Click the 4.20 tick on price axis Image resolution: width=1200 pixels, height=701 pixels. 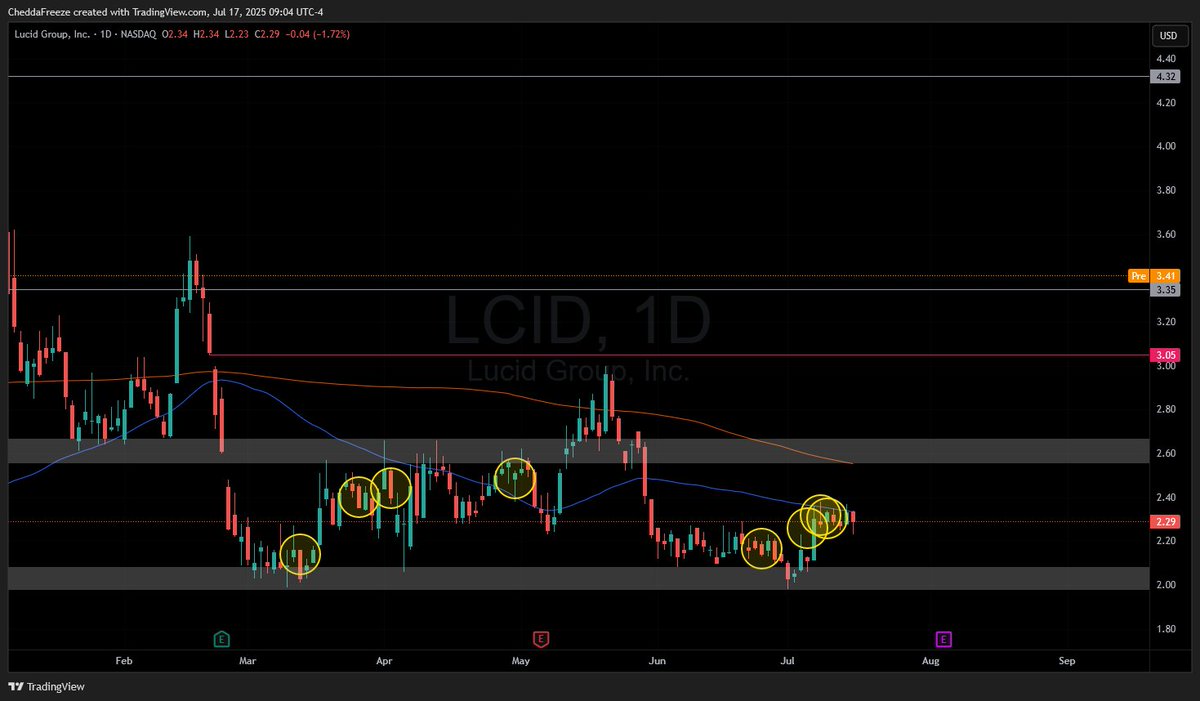click(1166, 103)
